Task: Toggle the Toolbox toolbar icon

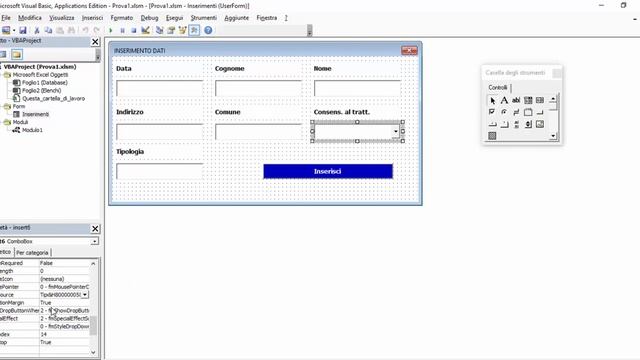Action: pyautogui.click(x=194, y=30)
